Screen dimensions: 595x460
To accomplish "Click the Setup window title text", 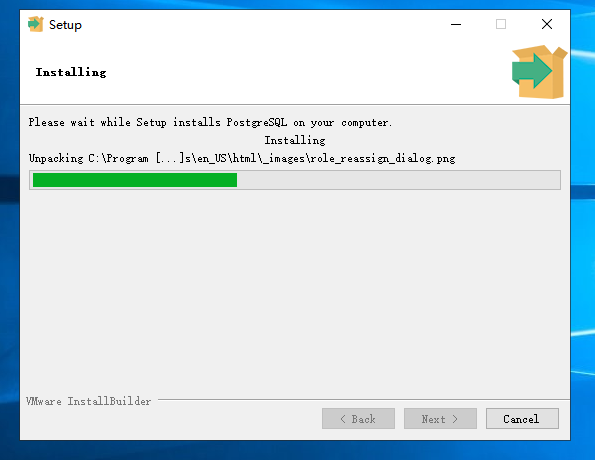I will pyautogui.click(x=65, y=25).
